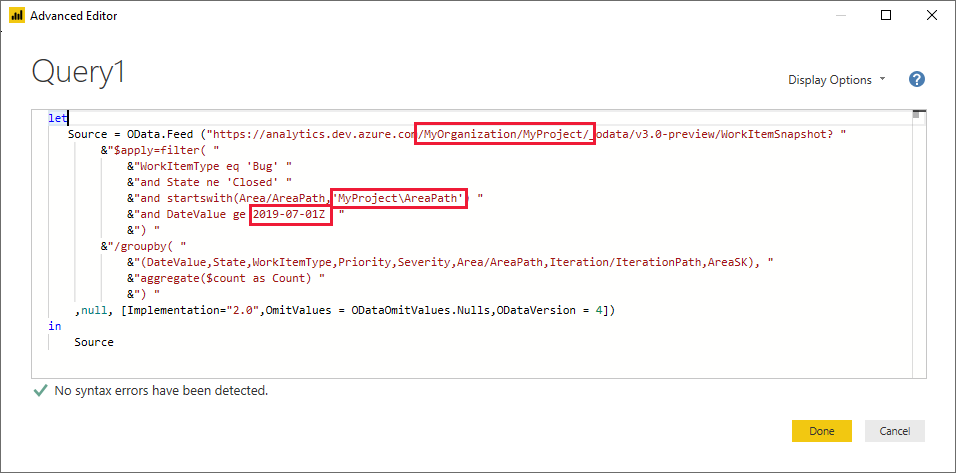
Task: Click the Power BI logo icon
Action: coord(15,15)
